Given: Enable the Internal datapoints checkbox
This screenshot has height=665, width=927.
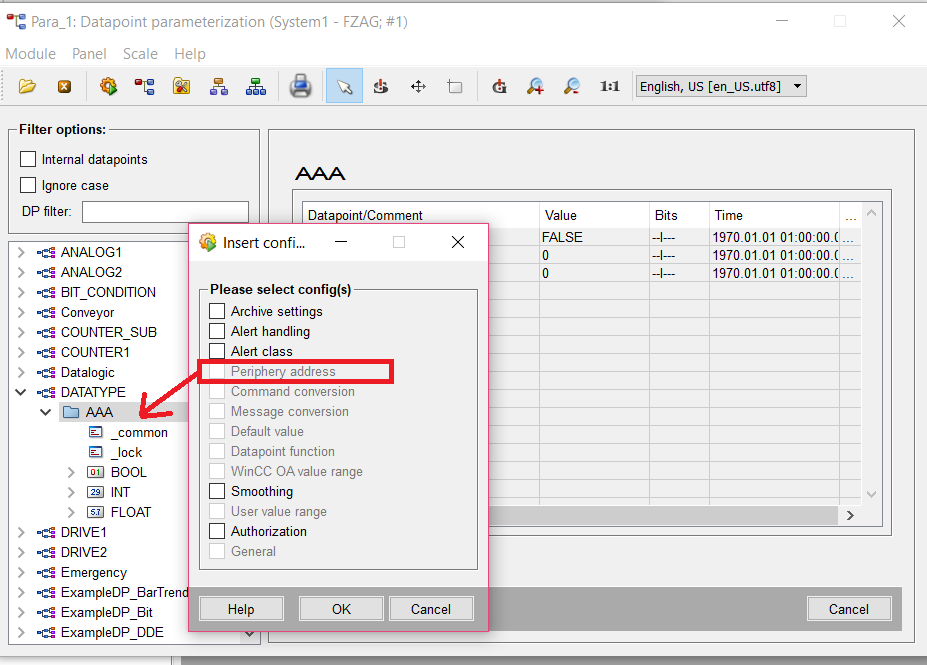Looking at the screenshot, I should point(28,159).
